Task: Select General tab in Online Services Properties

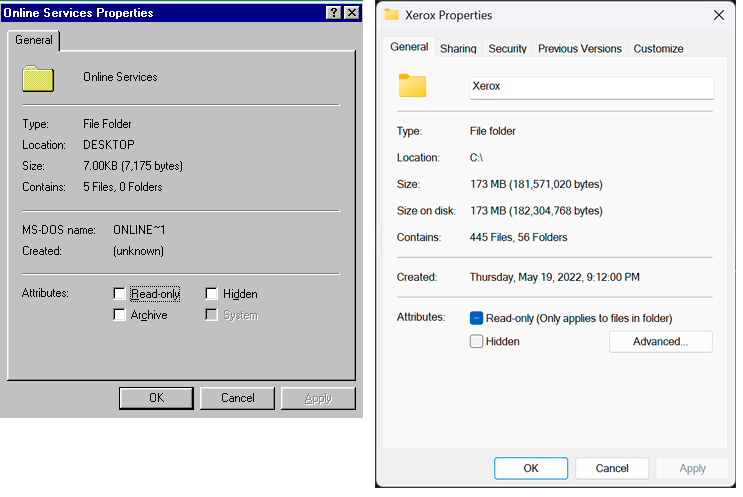Action: (x=34, y=40)
